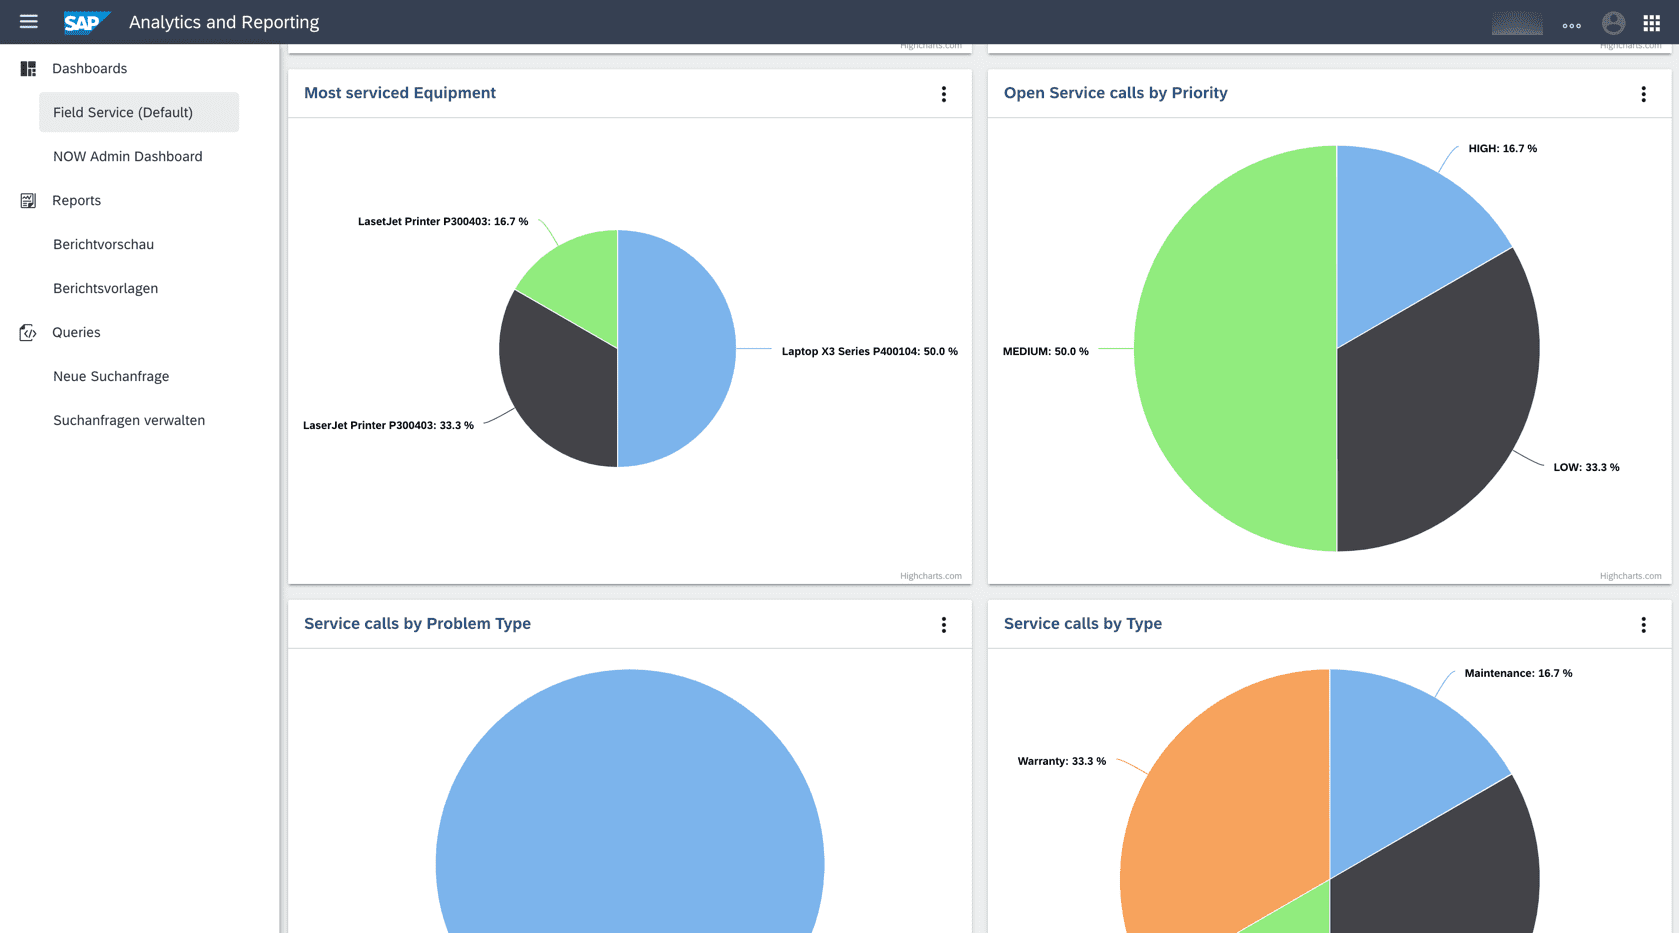1679x933 pixels.
Task: Open Suchanfragen verwalten
Action: pyautogui.click(x=129, y=420)
